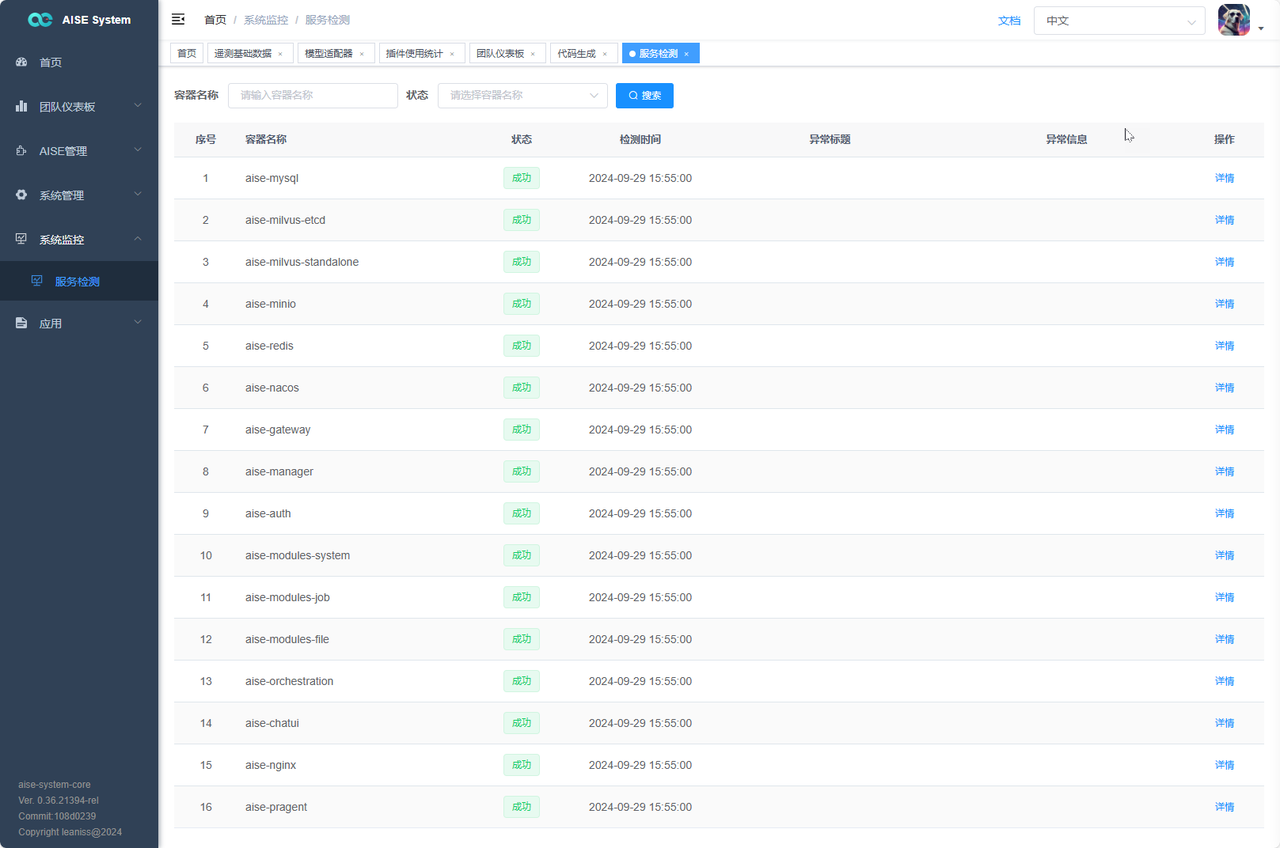Click 系统监控 in the breadcrumb
The width and height of the screenshot is (1280, 848).
264,20
